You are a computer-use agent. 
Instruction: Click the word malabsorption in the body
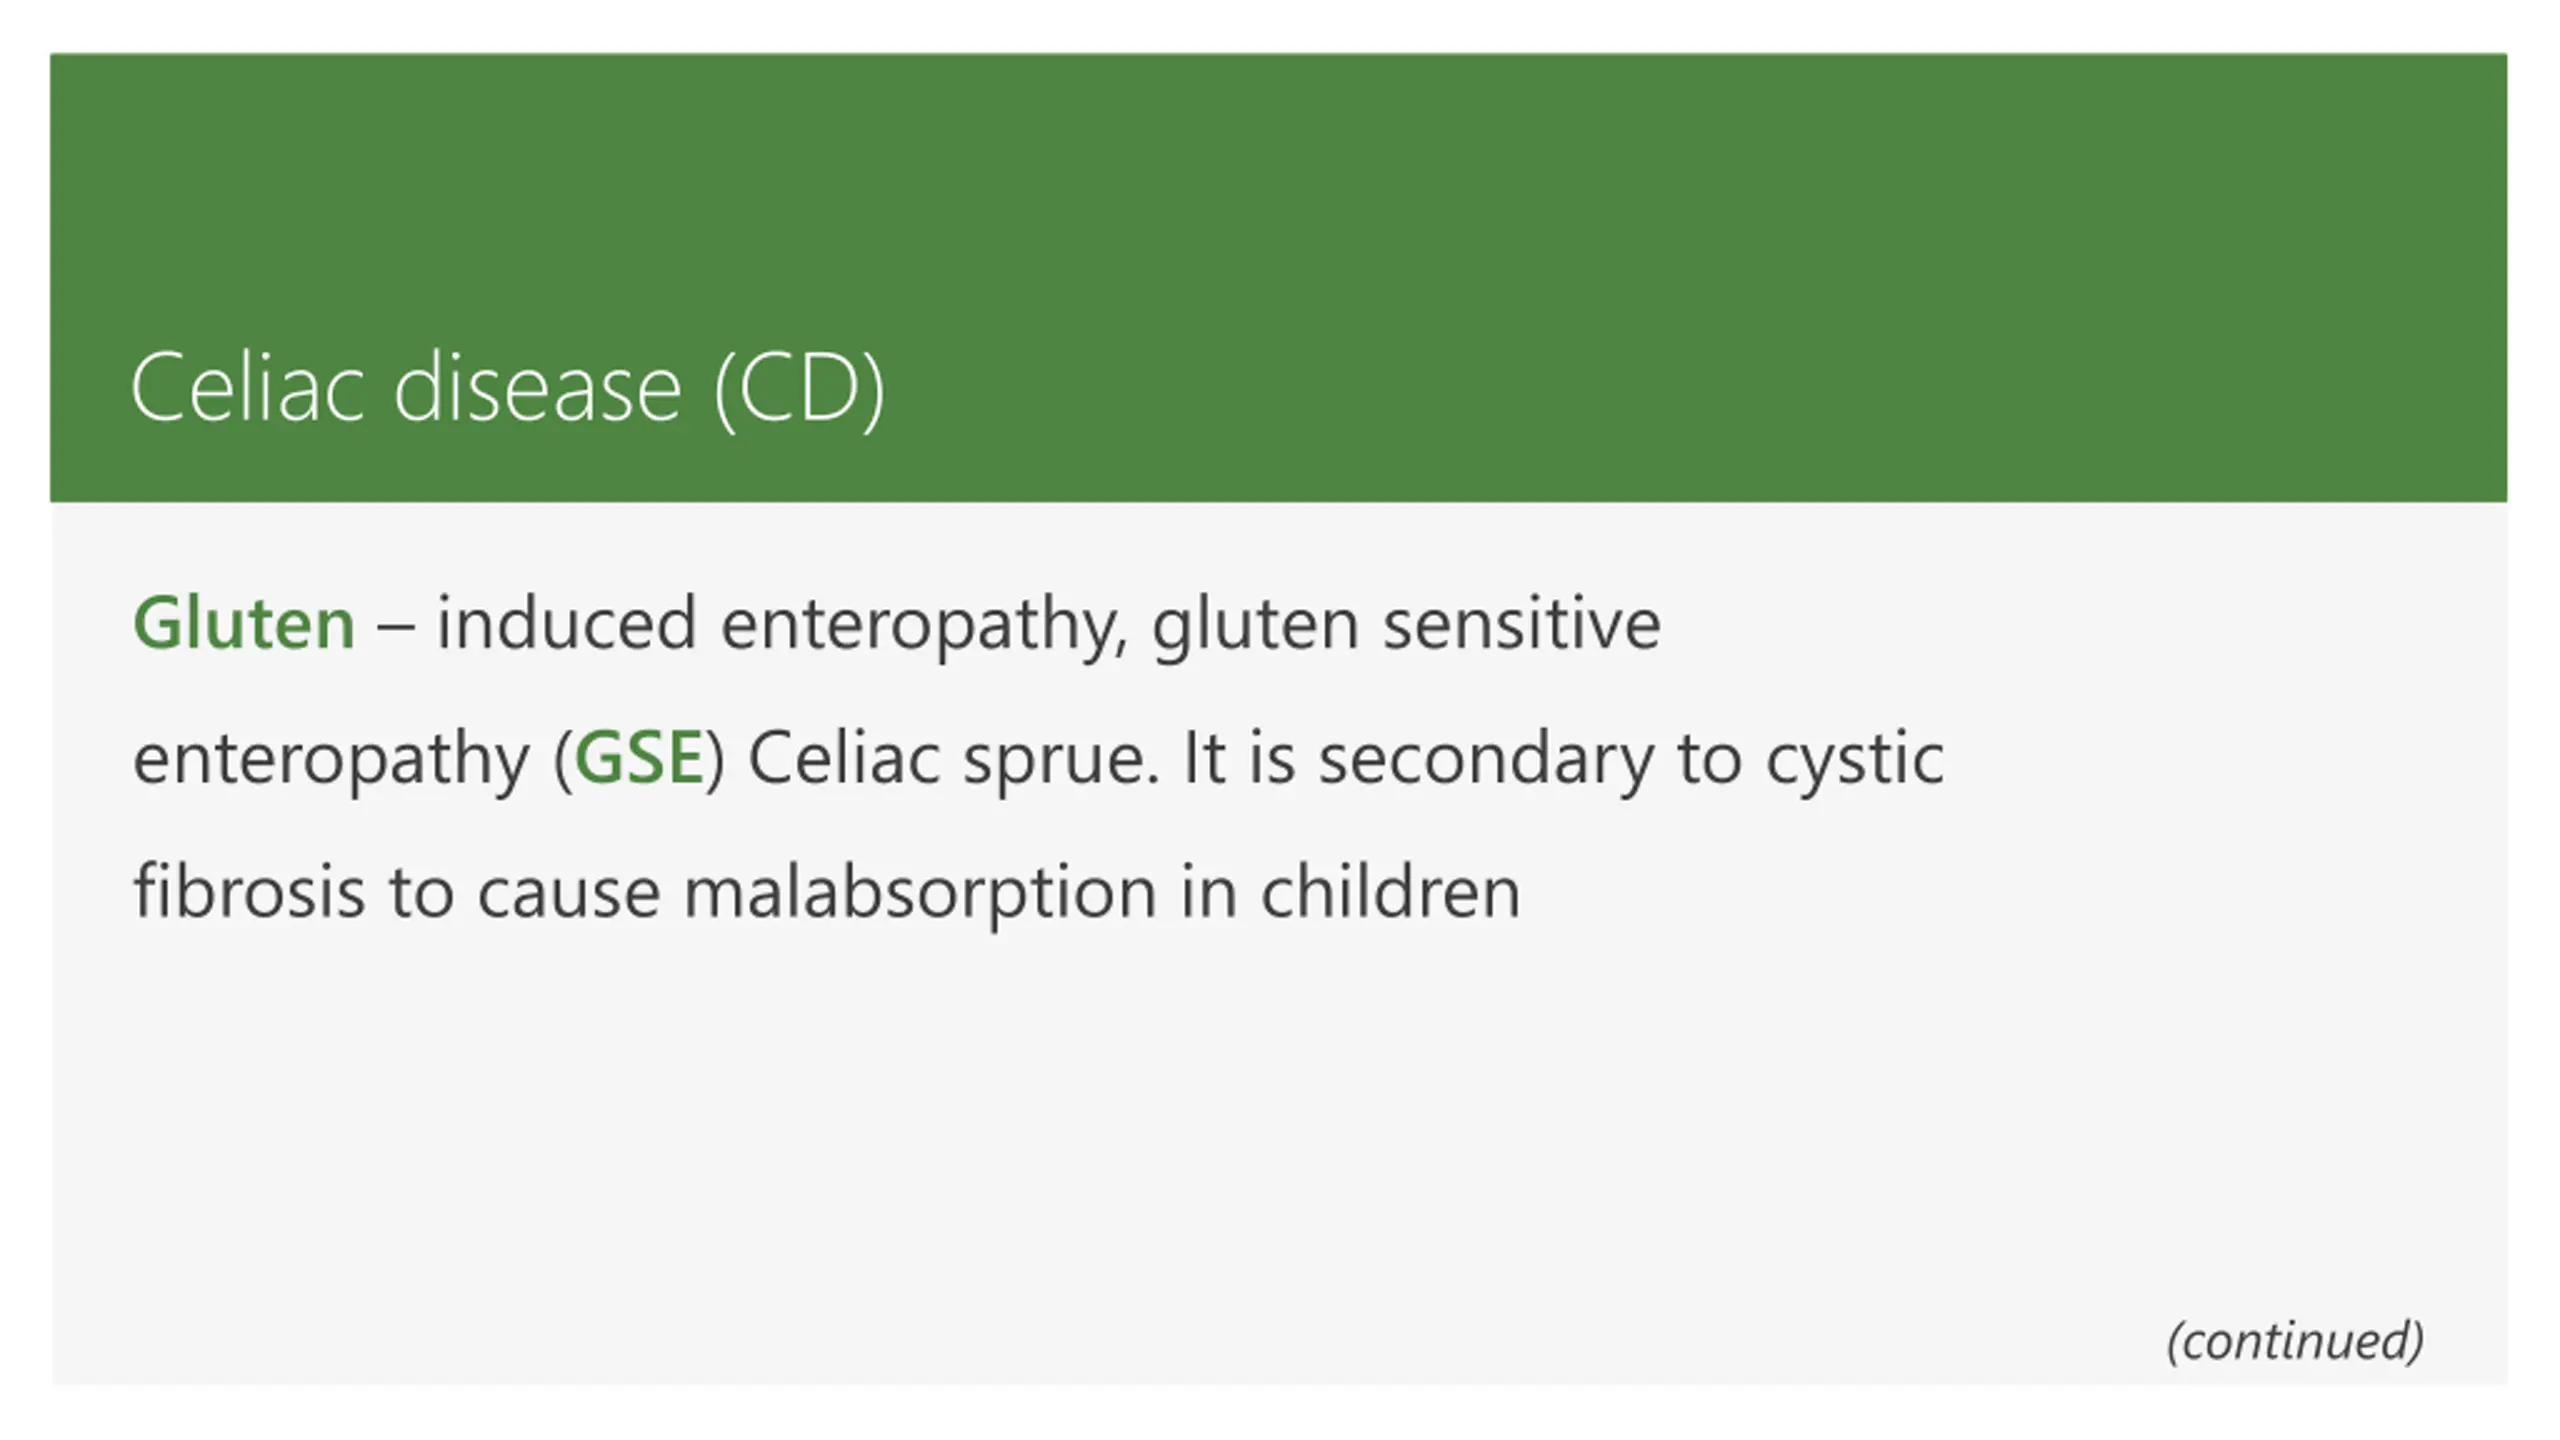(x=920, y=893)
